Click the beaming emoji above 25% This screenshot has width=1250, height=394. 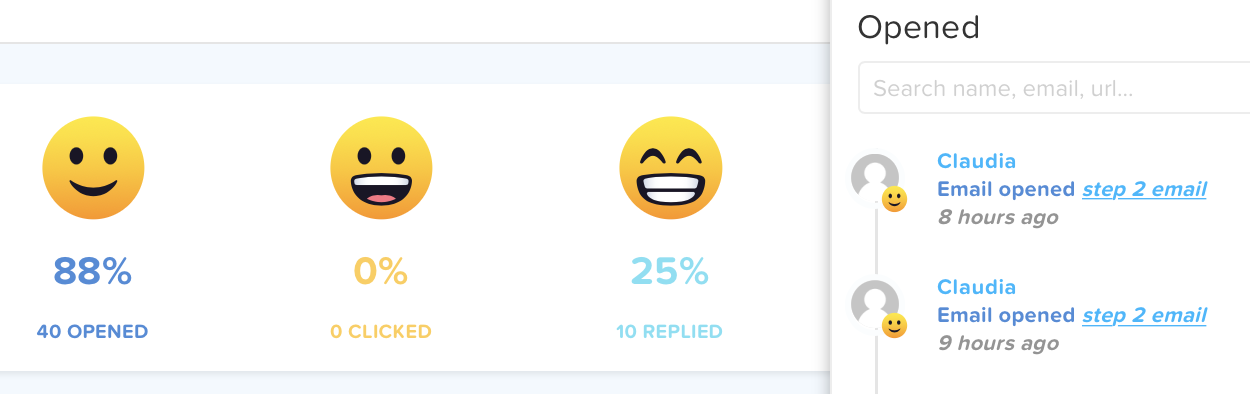pyautogui.click(x=670, y=168)
